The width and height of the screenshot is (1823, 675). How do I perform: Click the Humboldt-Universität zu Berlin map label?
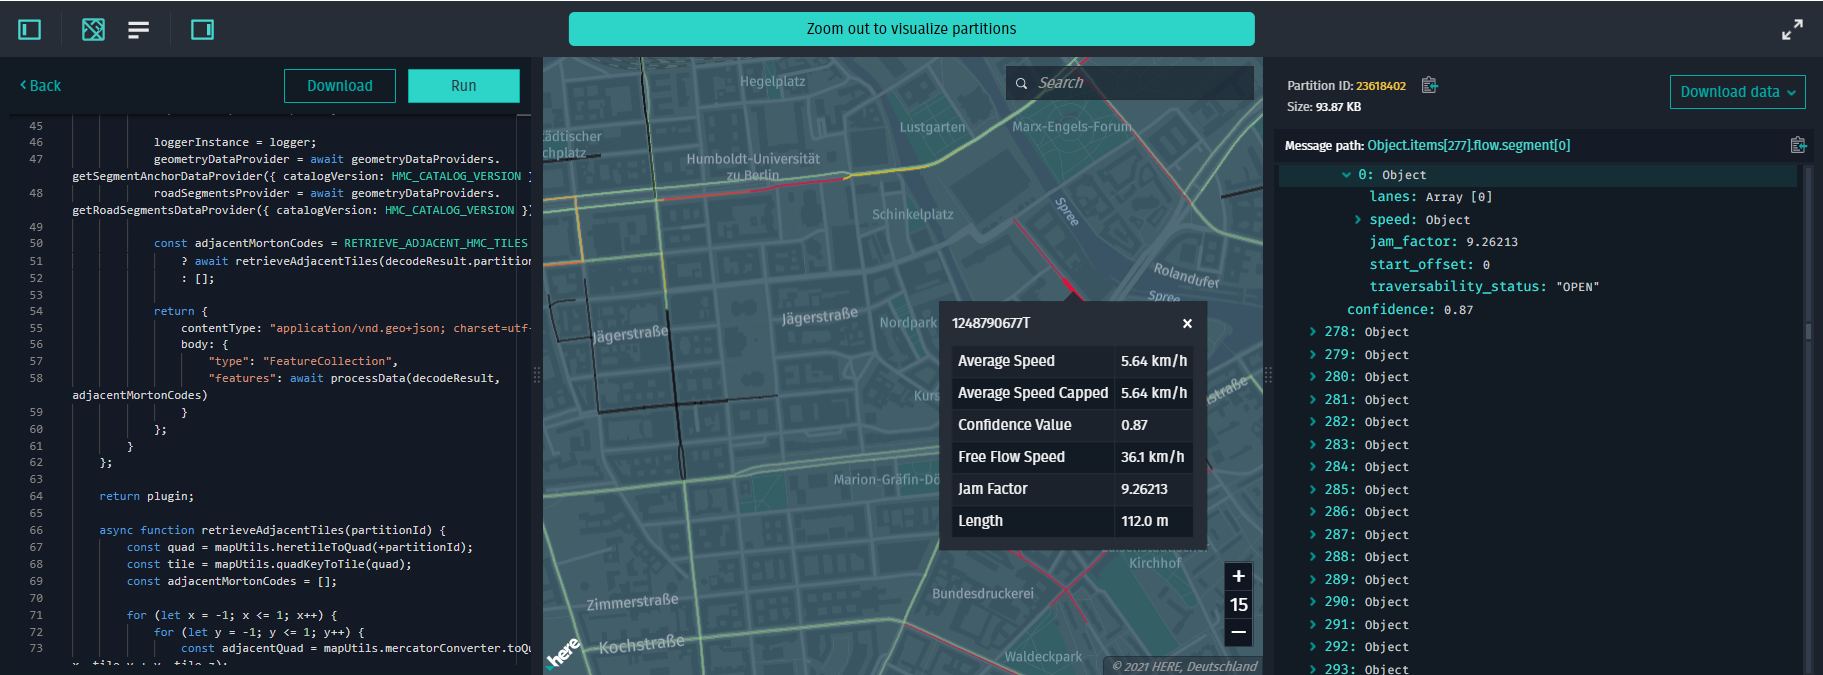tap(753, 167)
